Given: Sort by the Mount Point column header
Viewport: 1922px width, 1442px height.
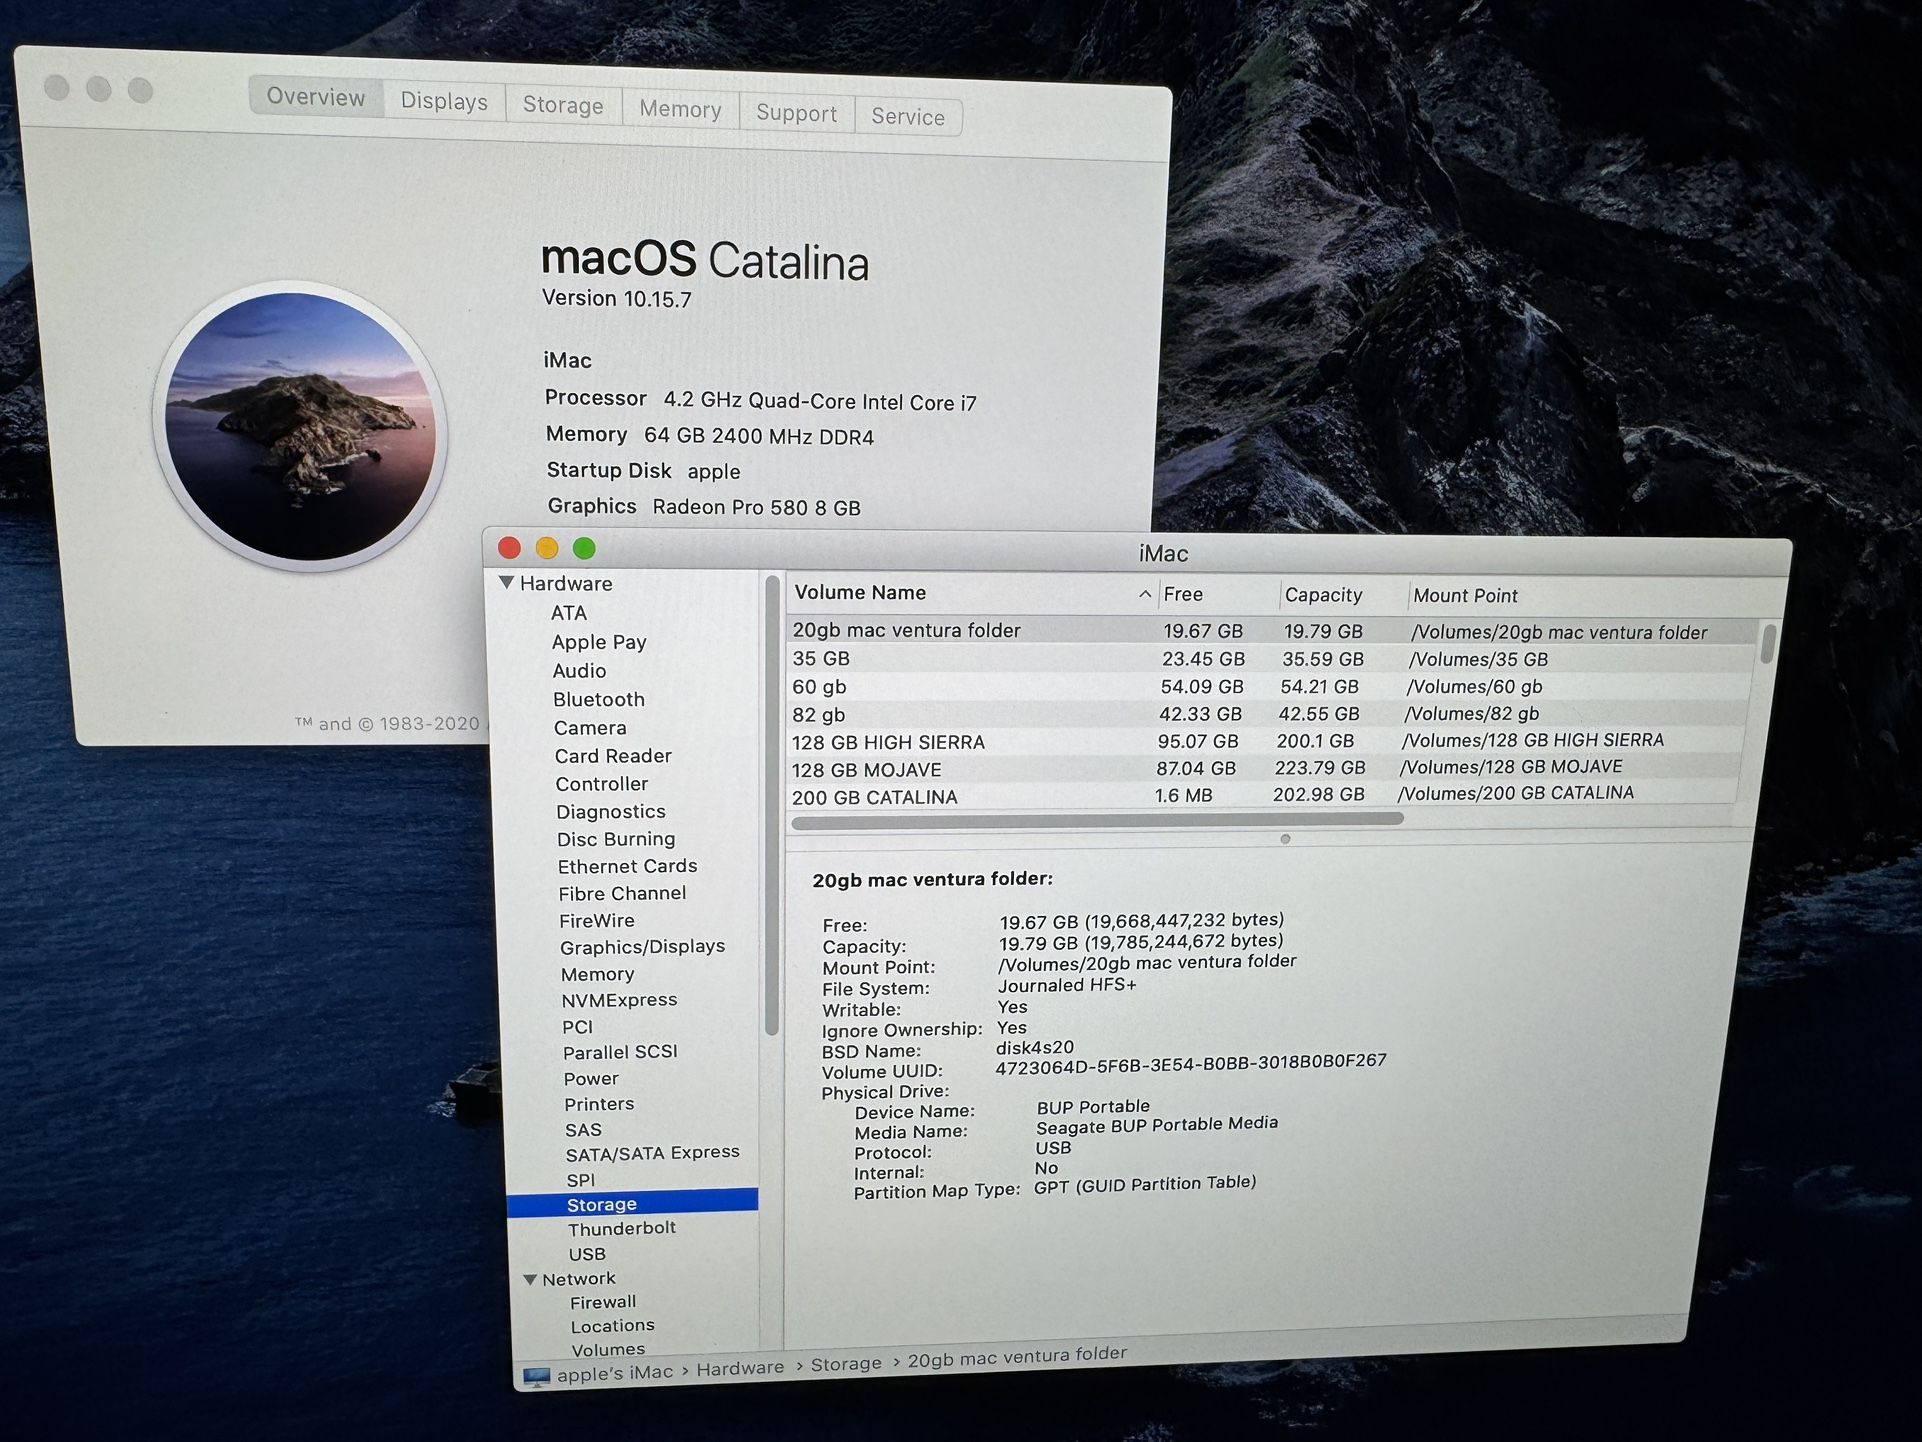Looking at the screenshot, I should (x=1465, y=596).
